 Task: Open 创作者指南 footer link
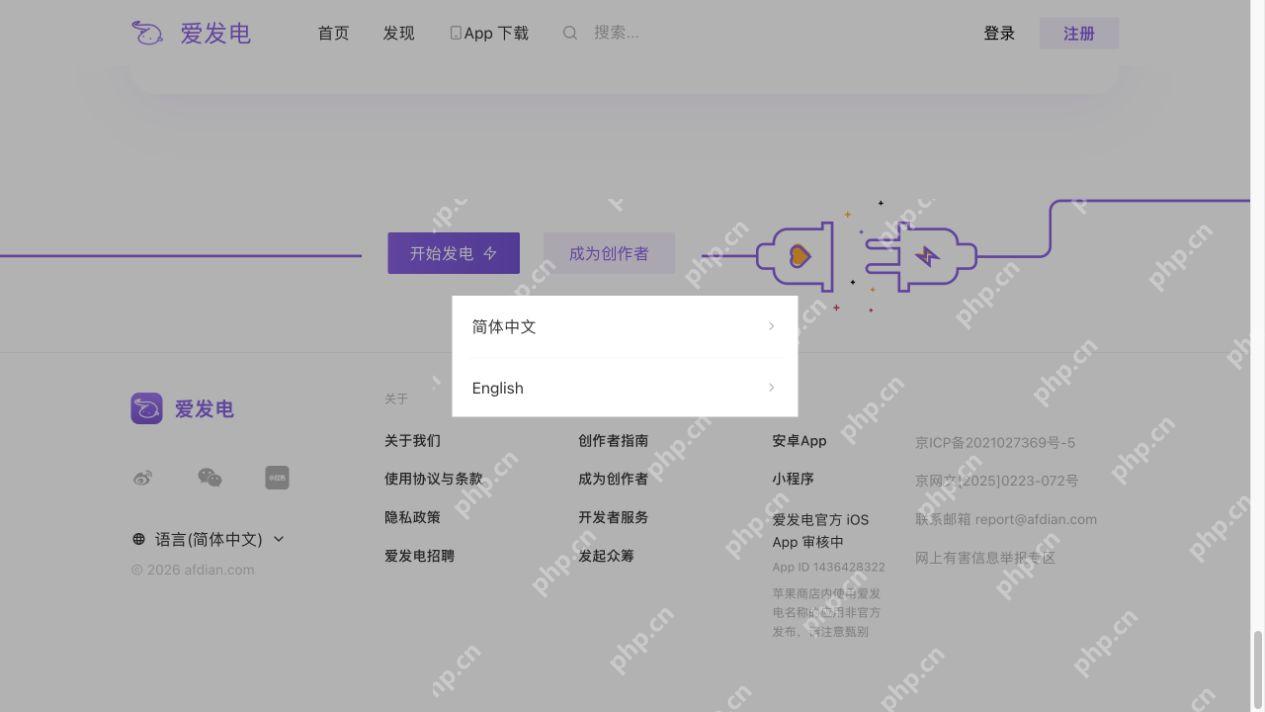click(613, 441)
